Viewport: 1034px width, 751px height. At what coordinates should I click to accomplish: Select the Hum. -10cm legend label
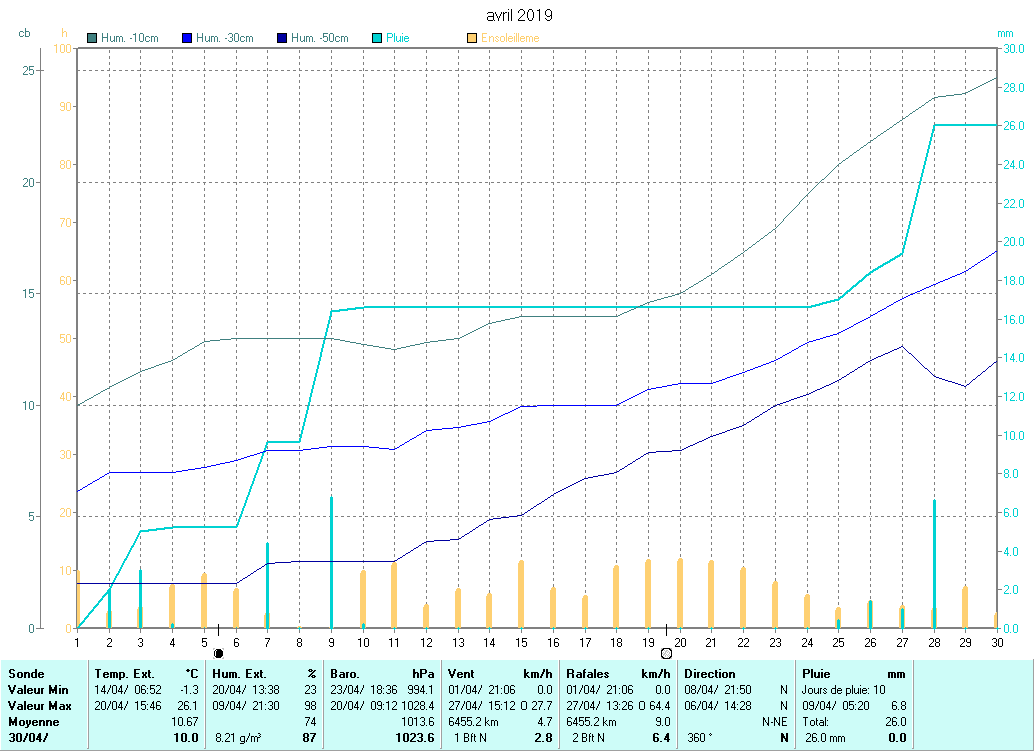[130, 38]
